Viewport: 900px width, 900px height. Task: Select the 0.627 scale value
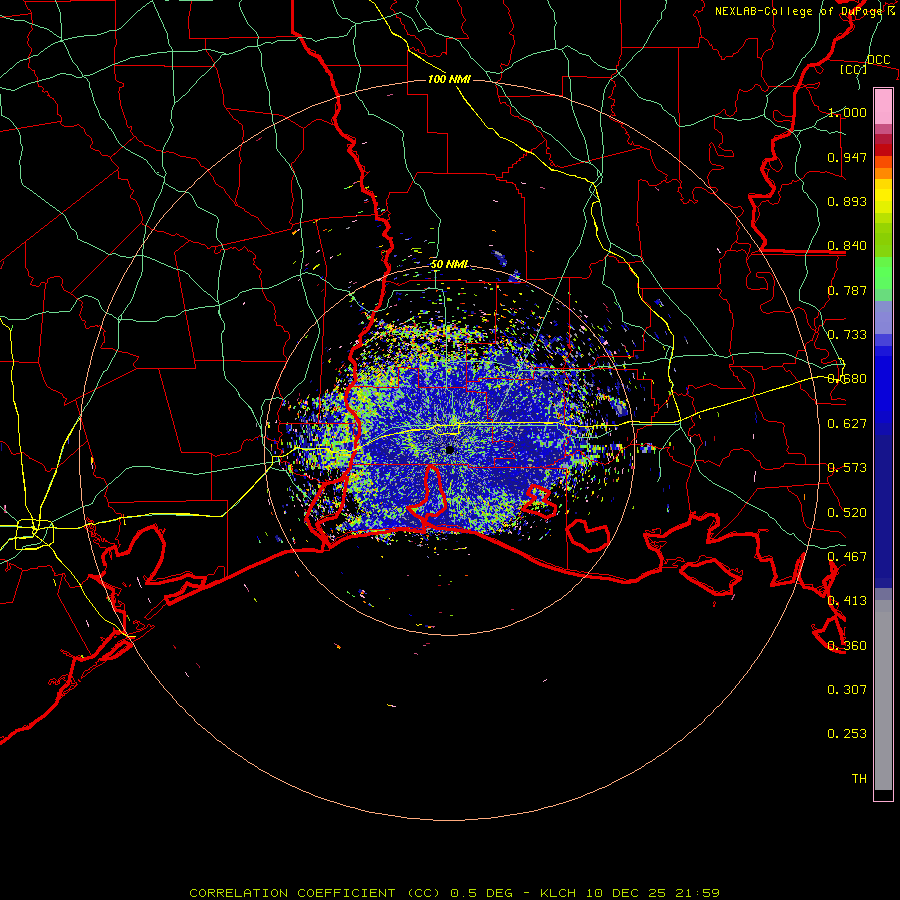pyautogui.click(x=847, y=424)
